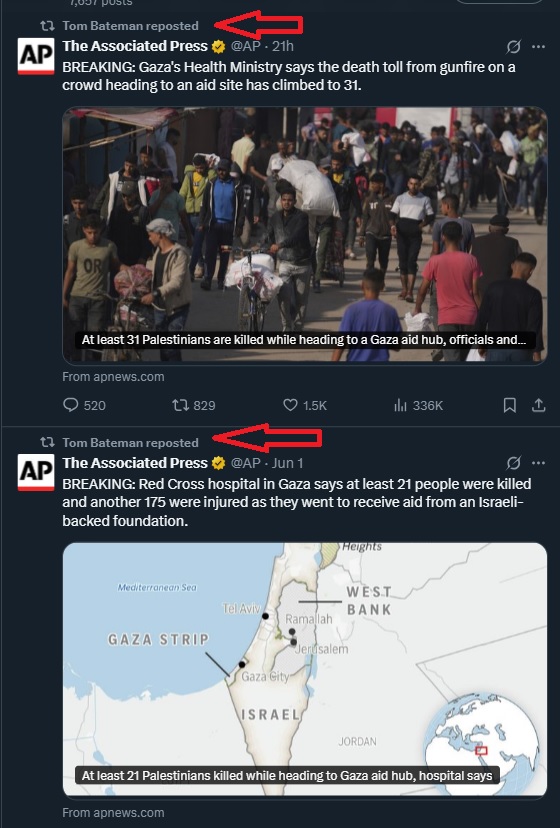Open the 21h timestamp link
Image resolution: width=560 pixels, height=828 pixels.
coord(283,46)
